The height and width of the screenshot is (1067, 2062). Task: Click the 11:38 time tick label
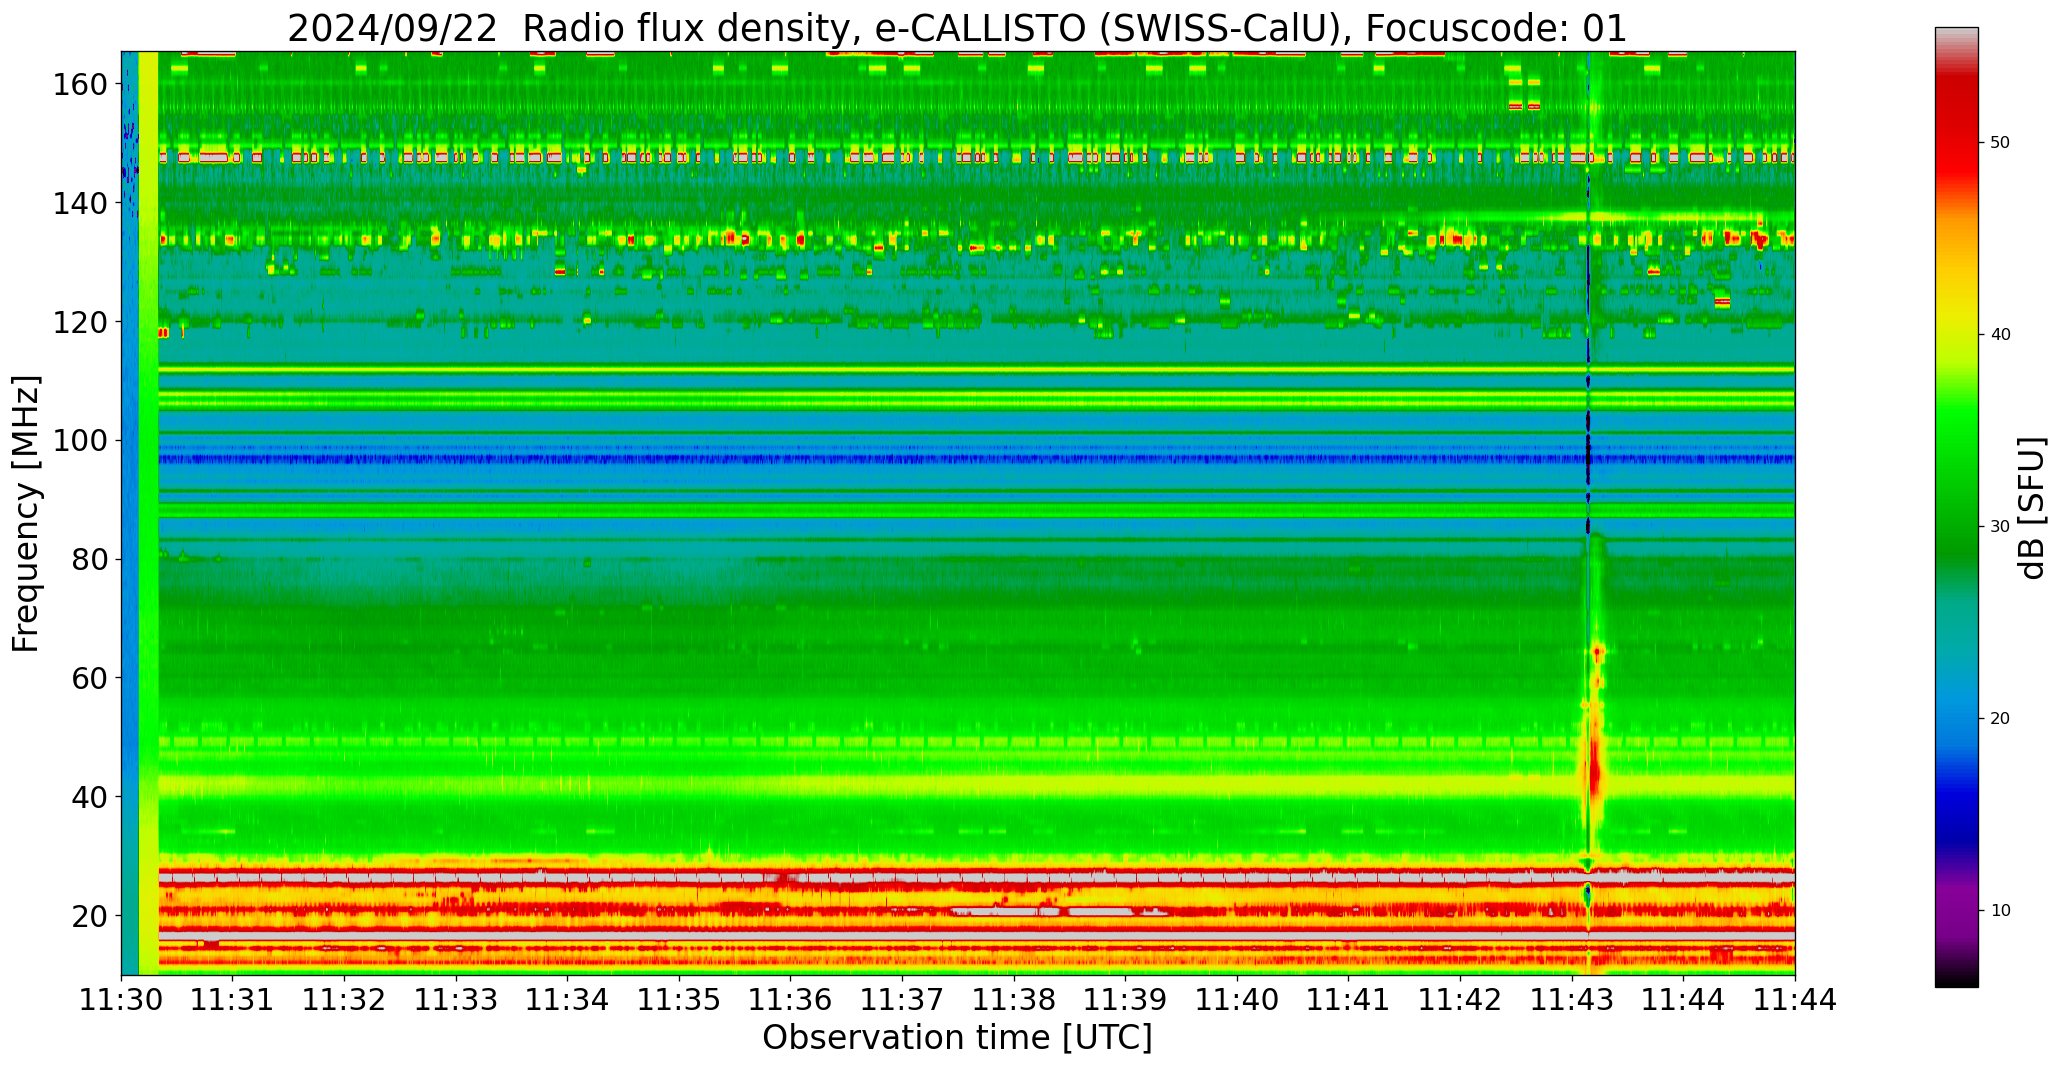pyautogui.click(x=1014, y=999)
